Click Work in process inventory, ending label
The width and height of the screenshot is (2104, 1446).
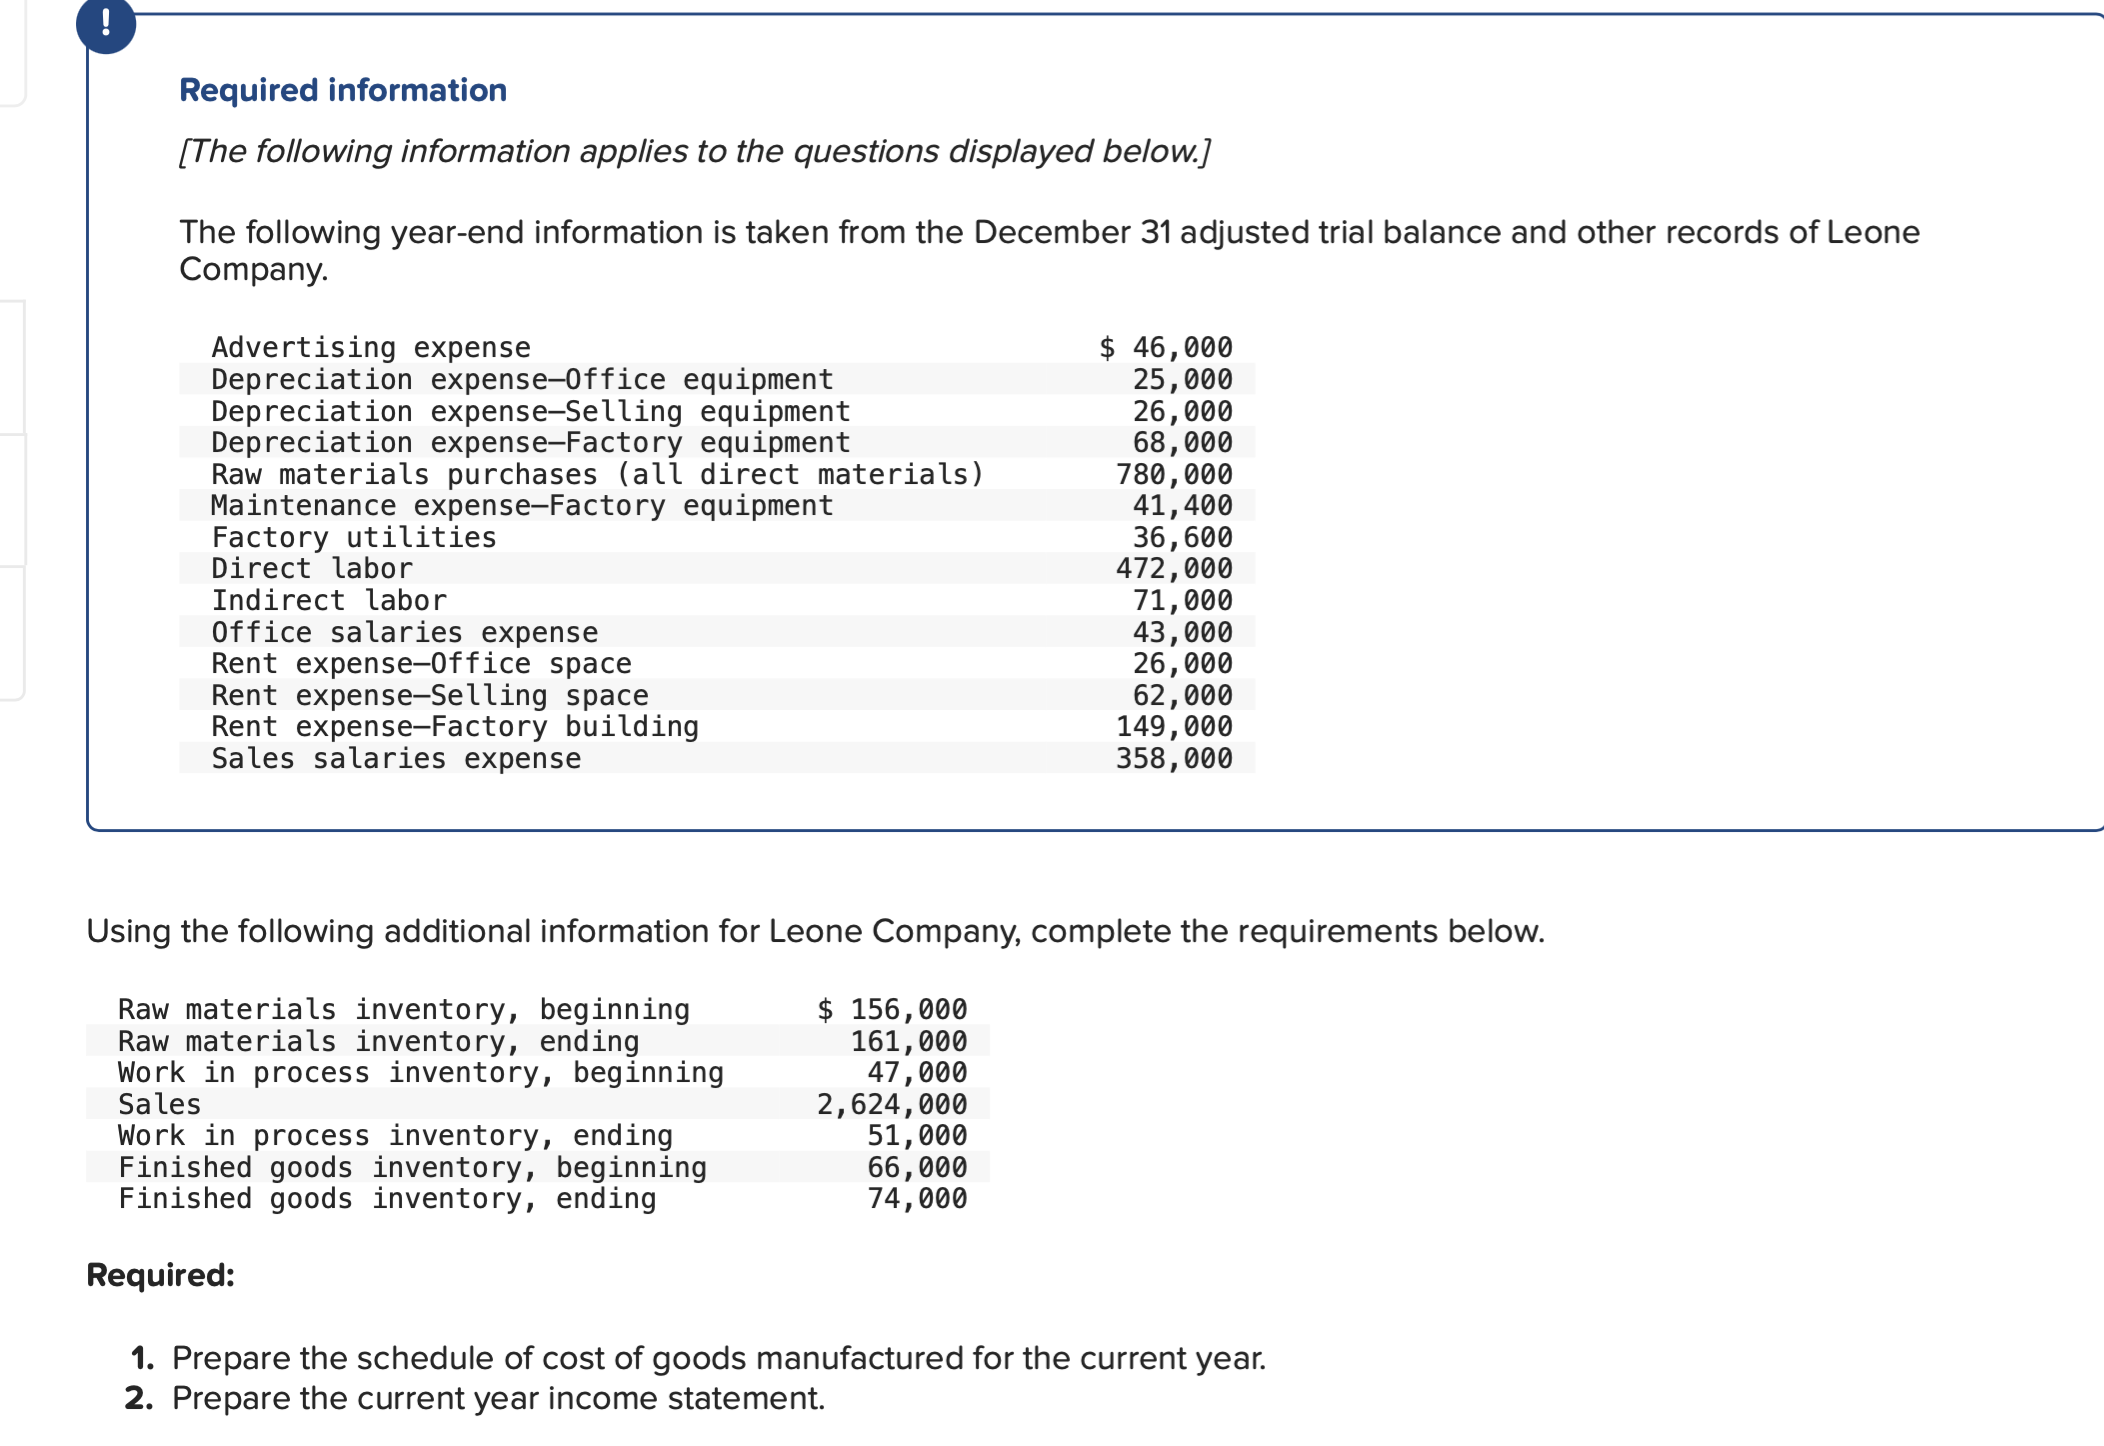395,1135
